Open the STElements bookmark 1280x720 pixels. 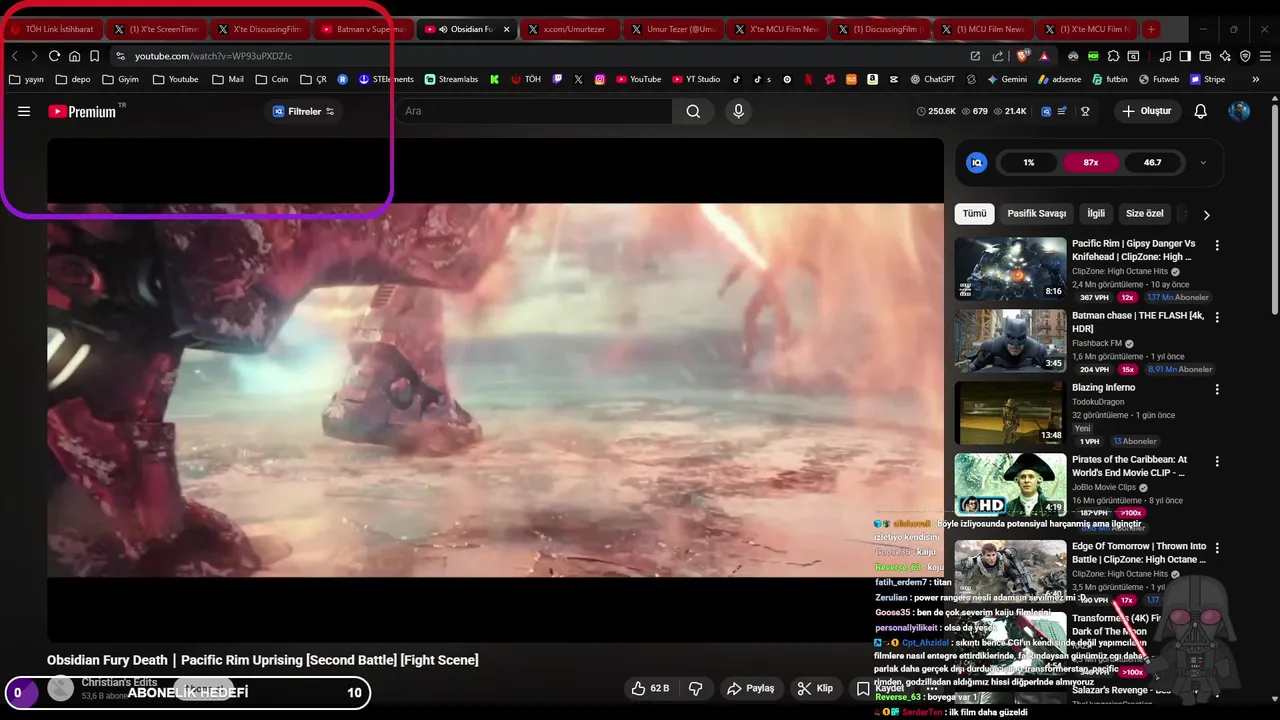pos(386,79)
